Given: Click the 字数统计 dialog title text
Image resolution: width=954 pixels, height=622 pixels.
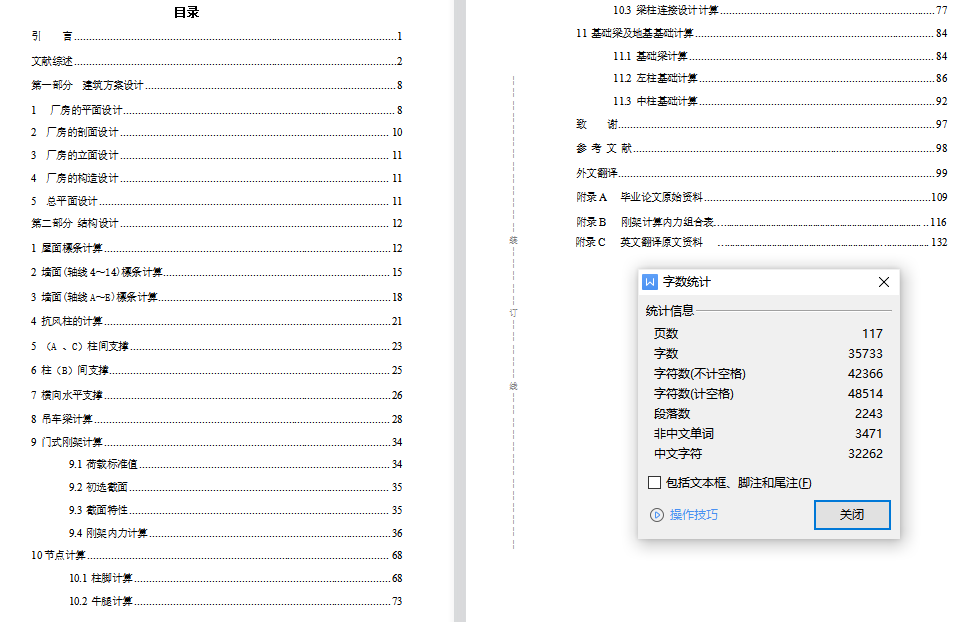Looking at the screenshot, I should [x=687, y=282].
